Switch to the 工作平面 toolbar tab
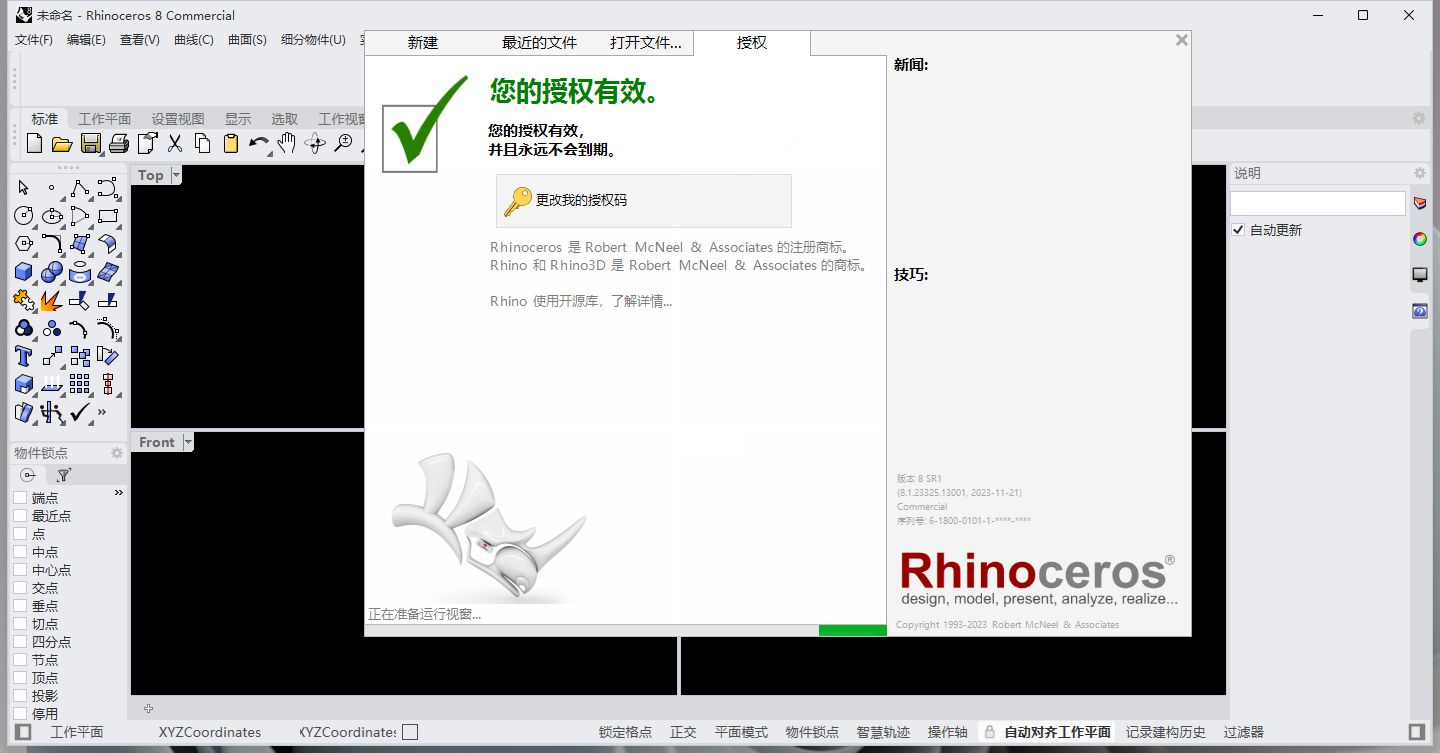The height and width of the screenshot is (753, 1440). [105, 119]
